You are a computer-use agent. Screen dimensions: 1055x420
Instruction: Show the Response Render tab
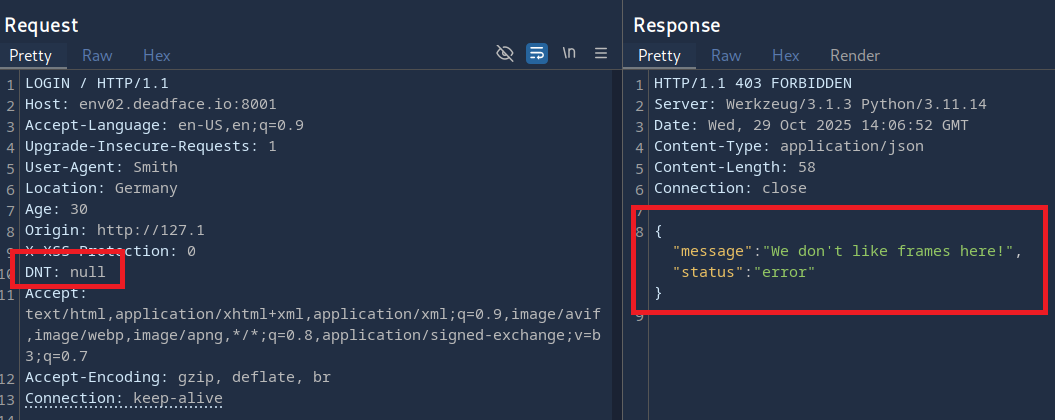click(855, 56)
